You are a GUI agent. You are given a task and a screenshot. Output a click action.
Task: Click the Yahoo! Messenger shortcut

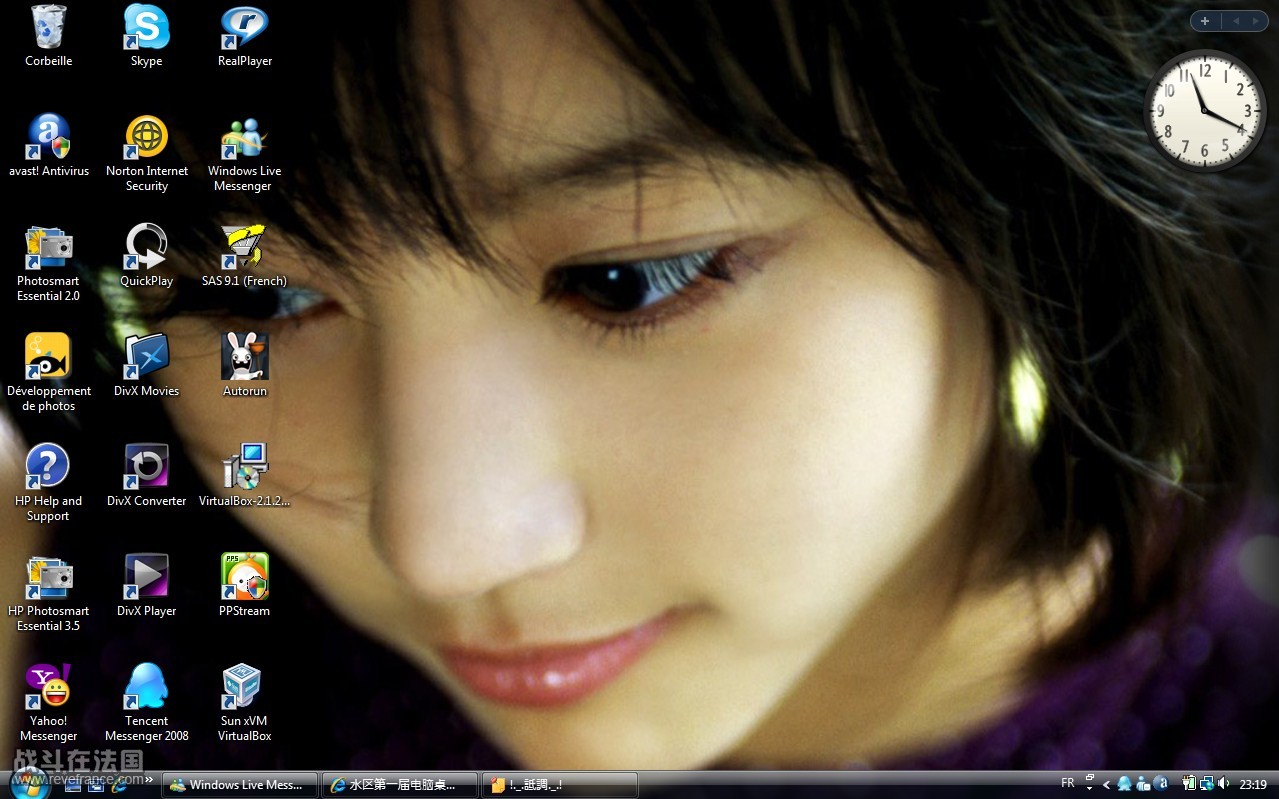(x=48, y=704)
